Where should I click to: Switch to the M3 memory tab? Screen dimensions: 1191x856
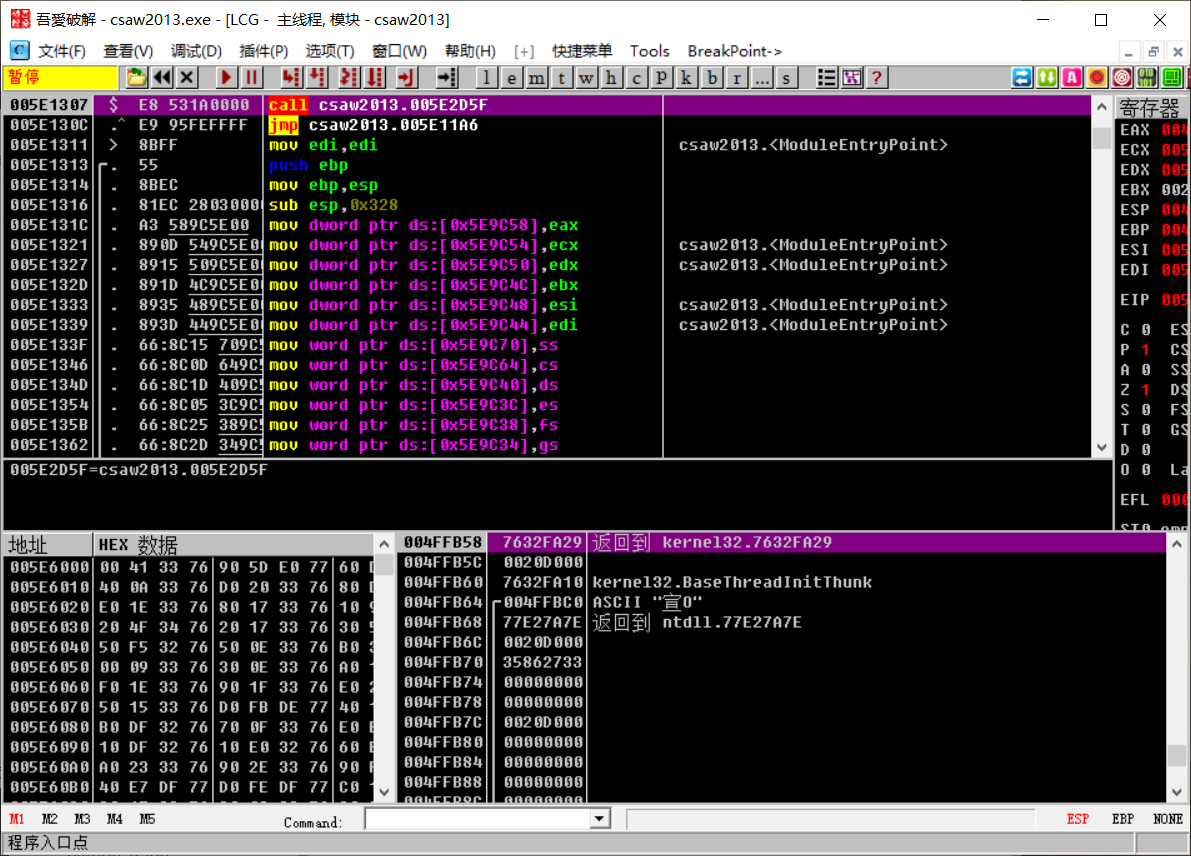(x=82, y=819)
